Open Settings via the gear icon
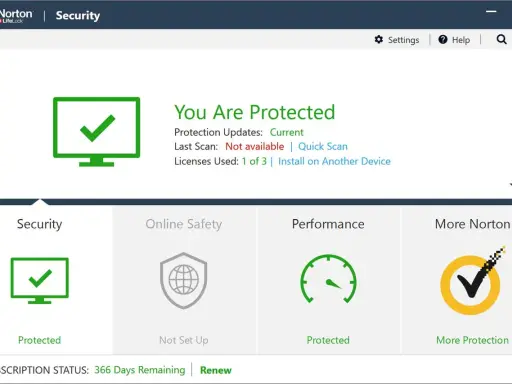 click(x=379, y=40)
